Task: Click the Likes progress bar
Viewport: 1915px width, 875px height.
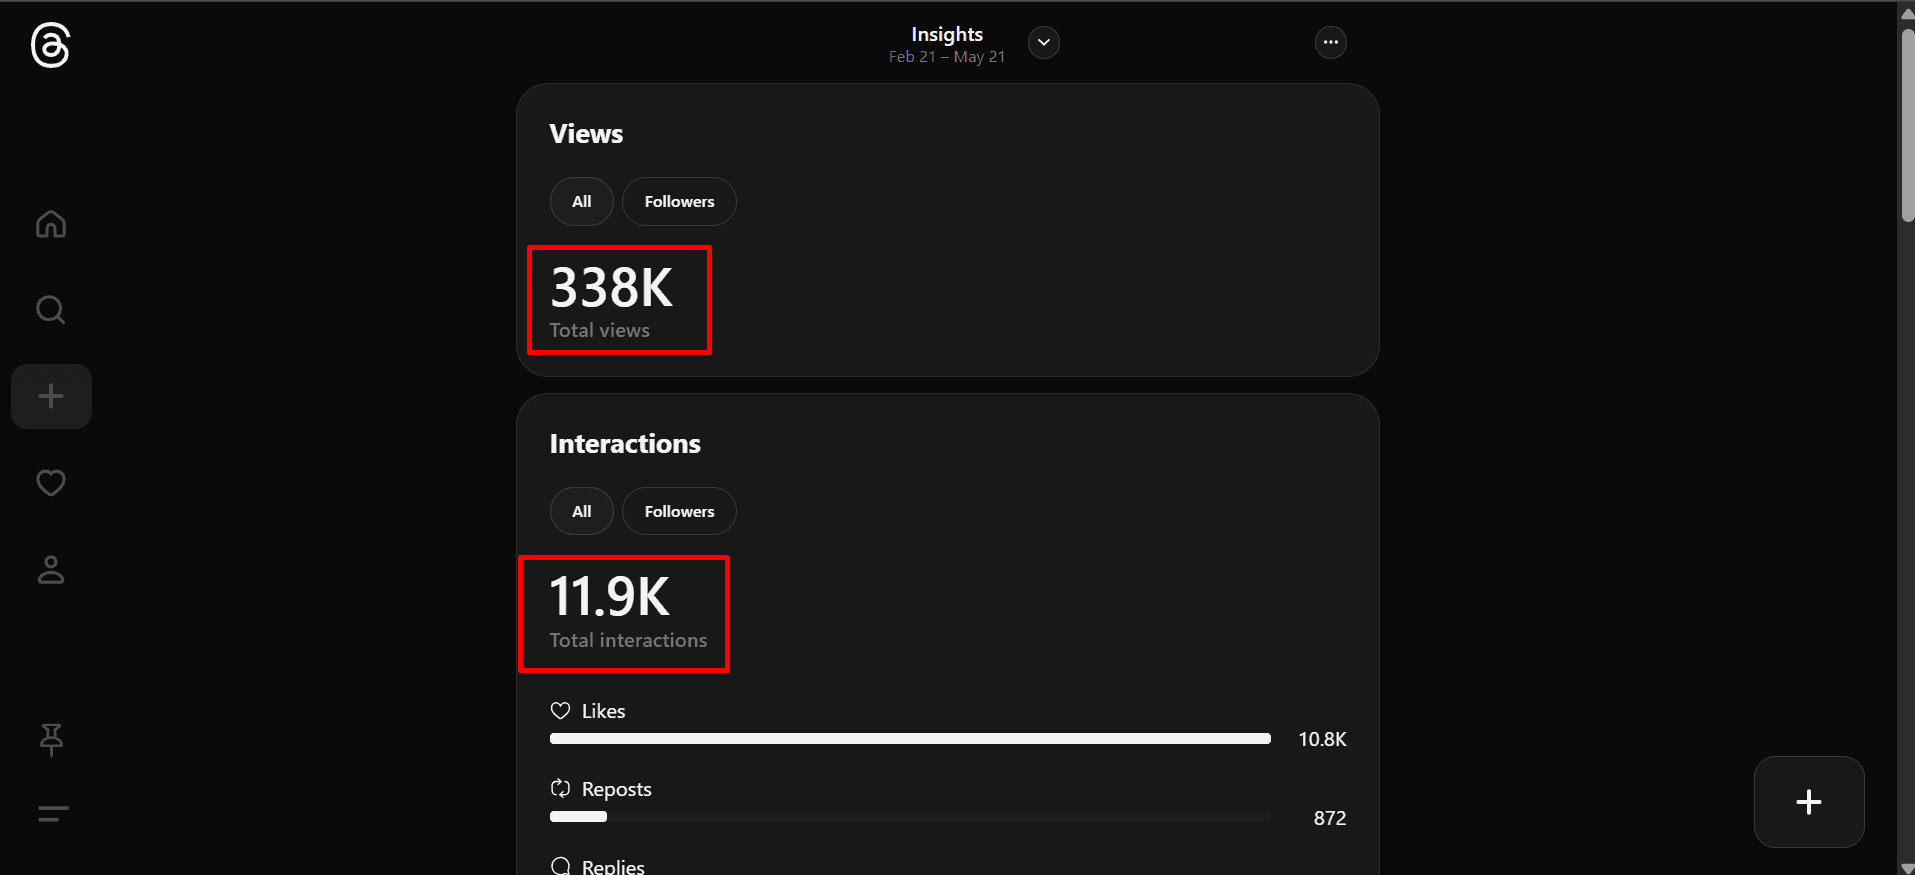Action: (910, 739)
